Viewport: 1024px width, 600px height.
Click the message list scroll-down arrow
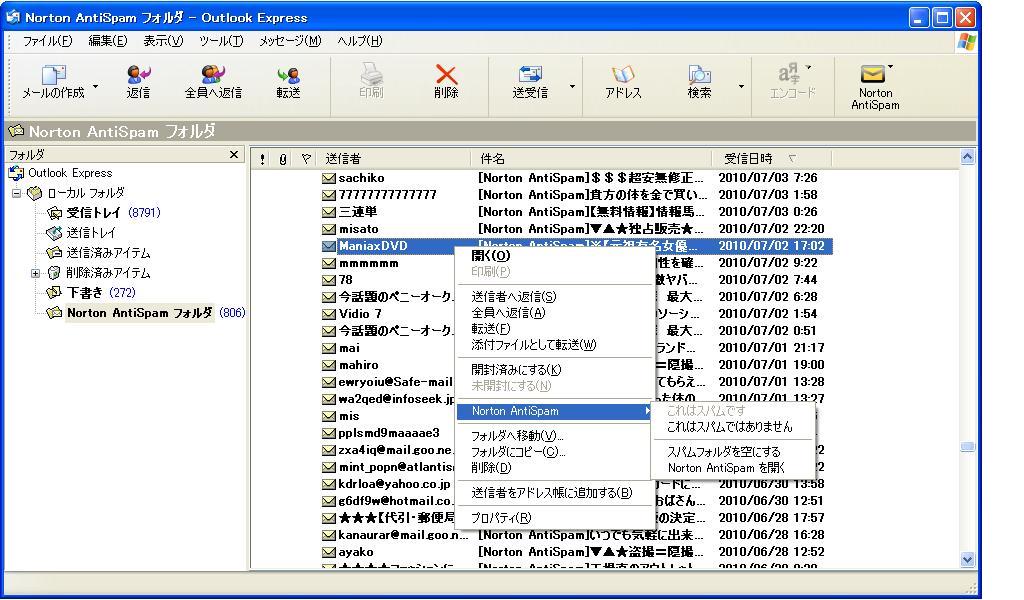(968, 560)
